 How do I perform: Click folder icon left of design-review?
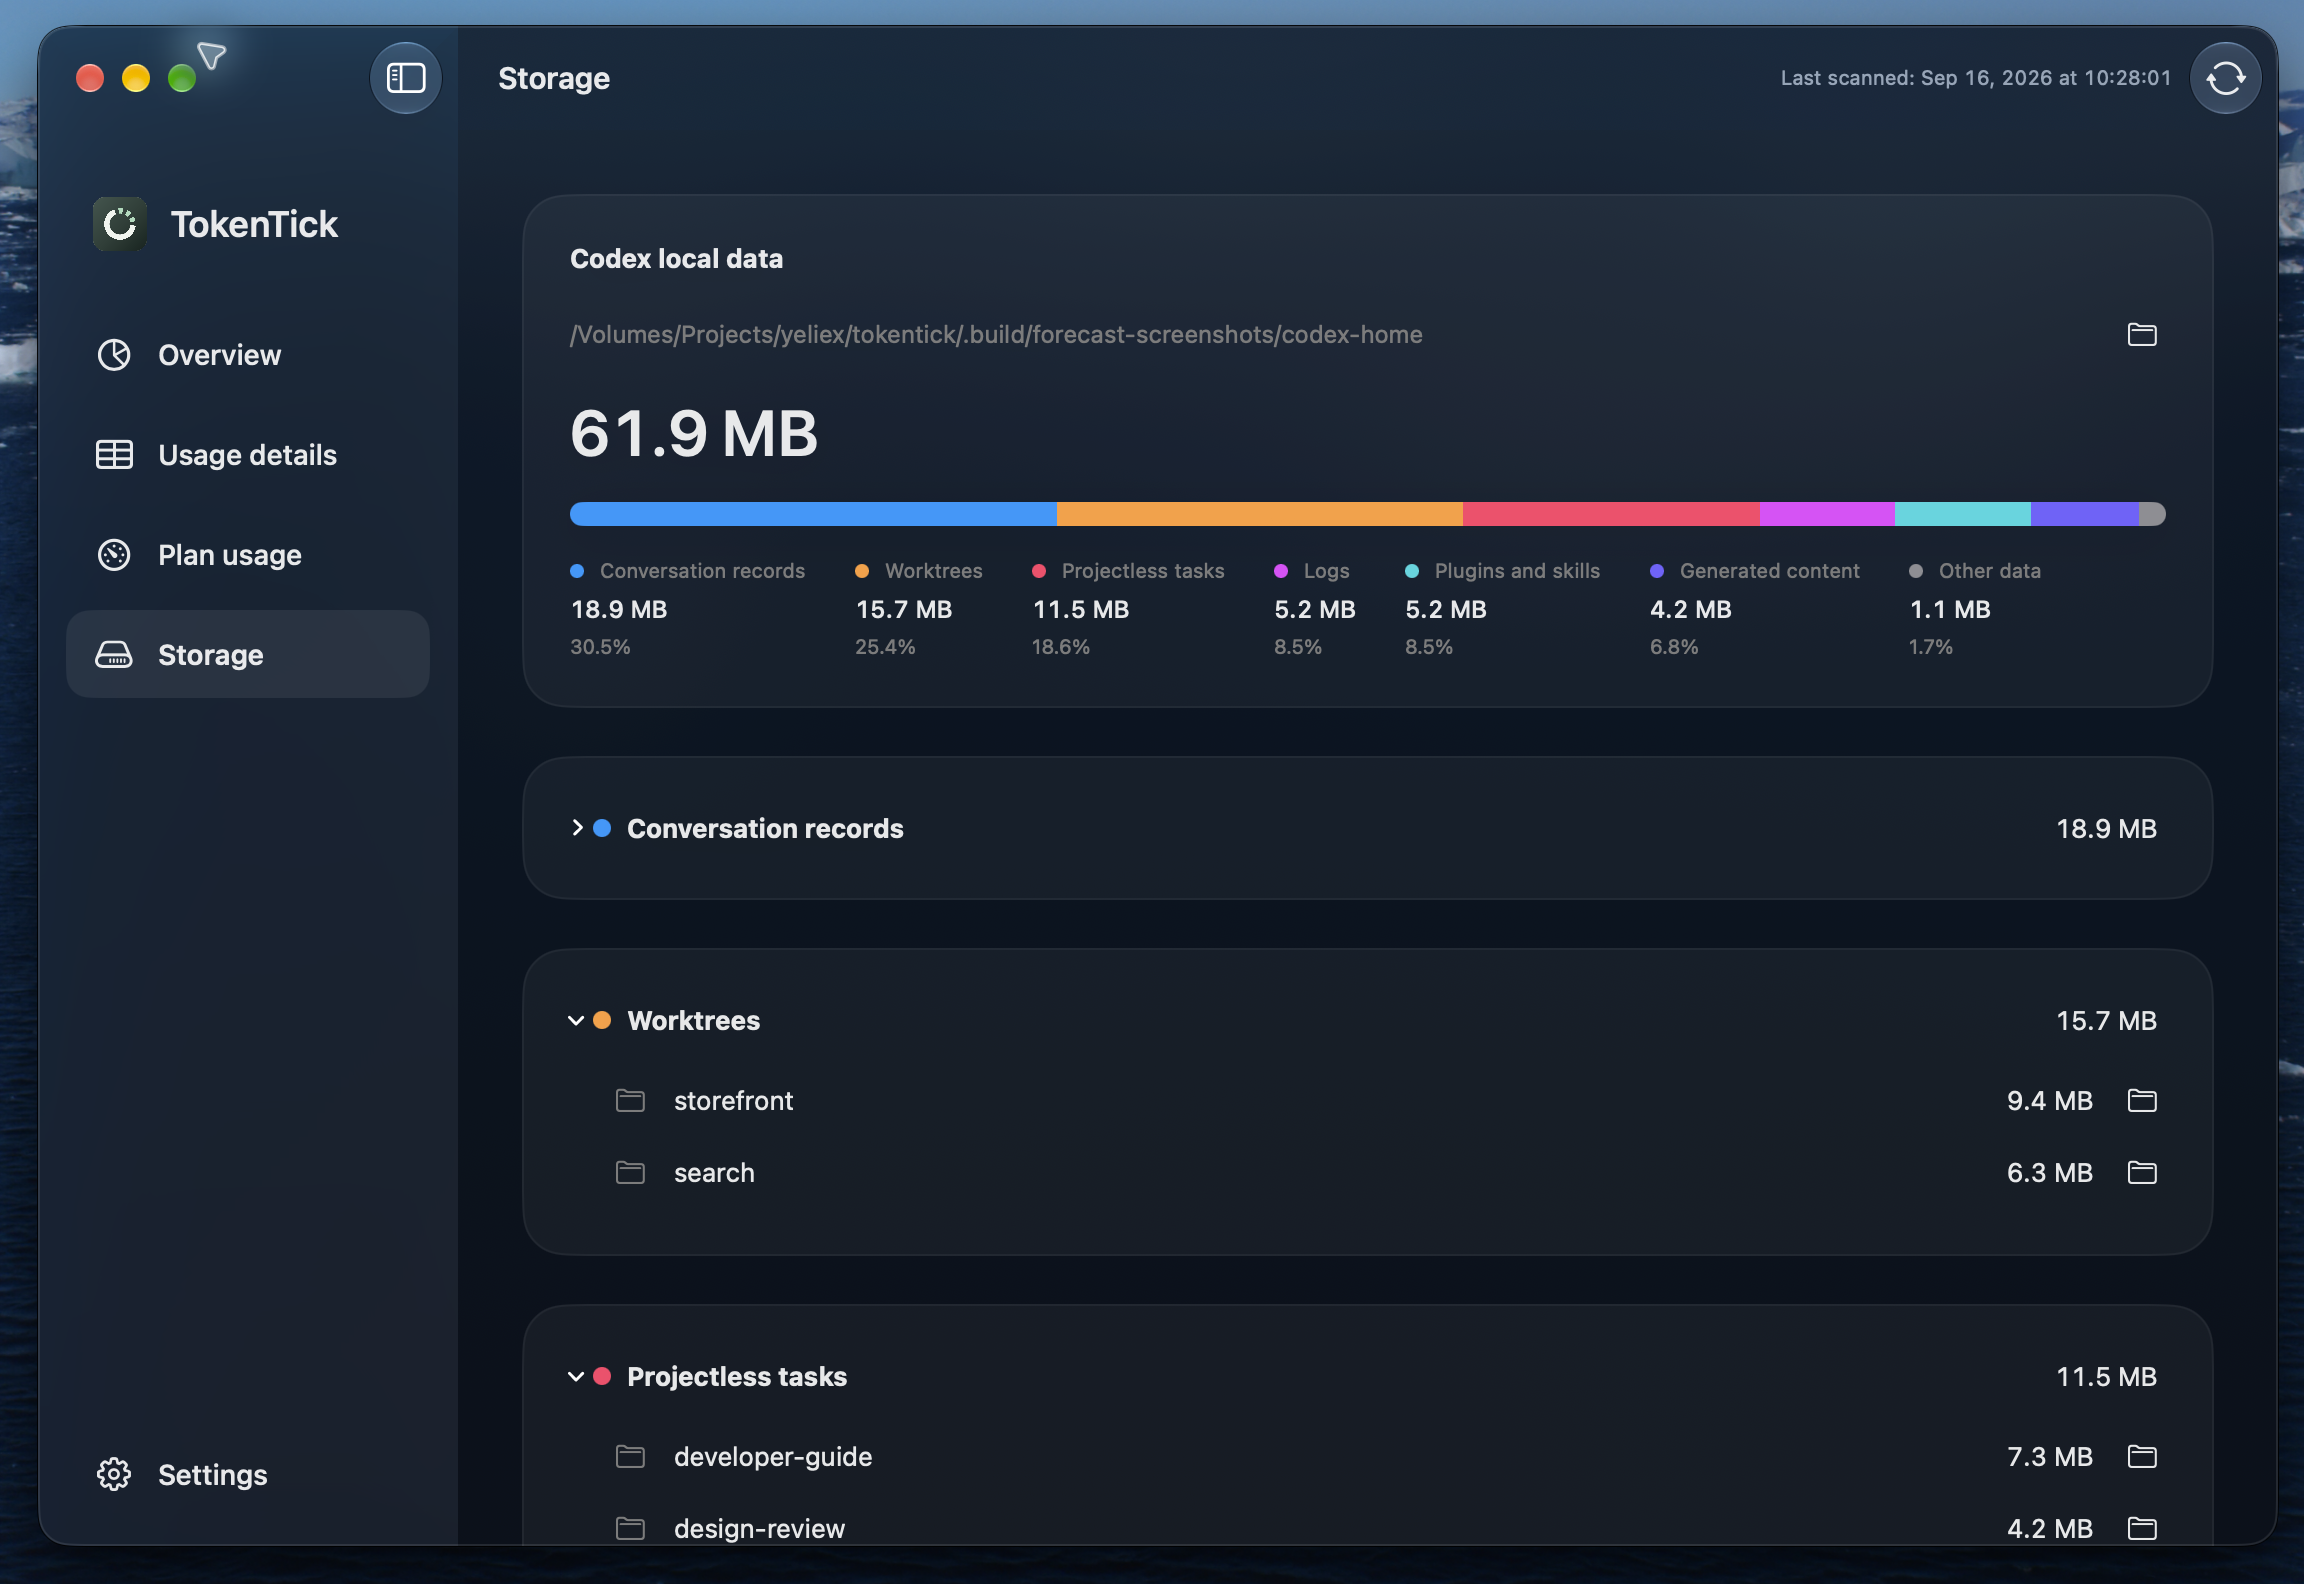click(630, 1528)
